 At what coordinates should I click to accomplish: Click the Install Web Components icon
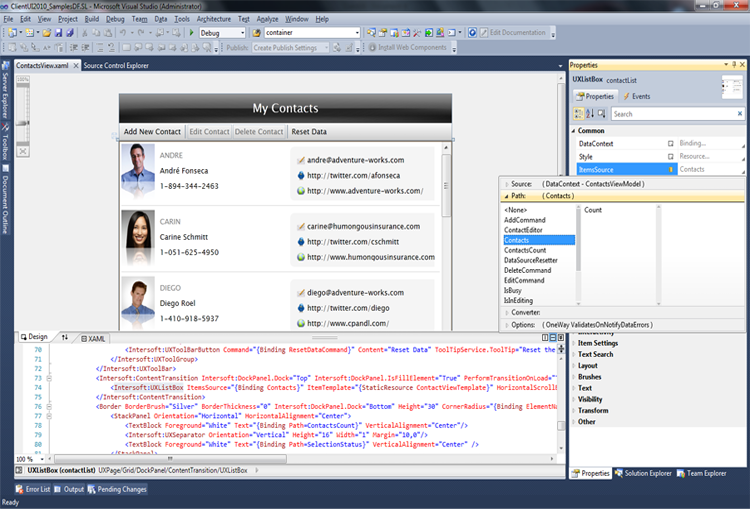point(372,47)
